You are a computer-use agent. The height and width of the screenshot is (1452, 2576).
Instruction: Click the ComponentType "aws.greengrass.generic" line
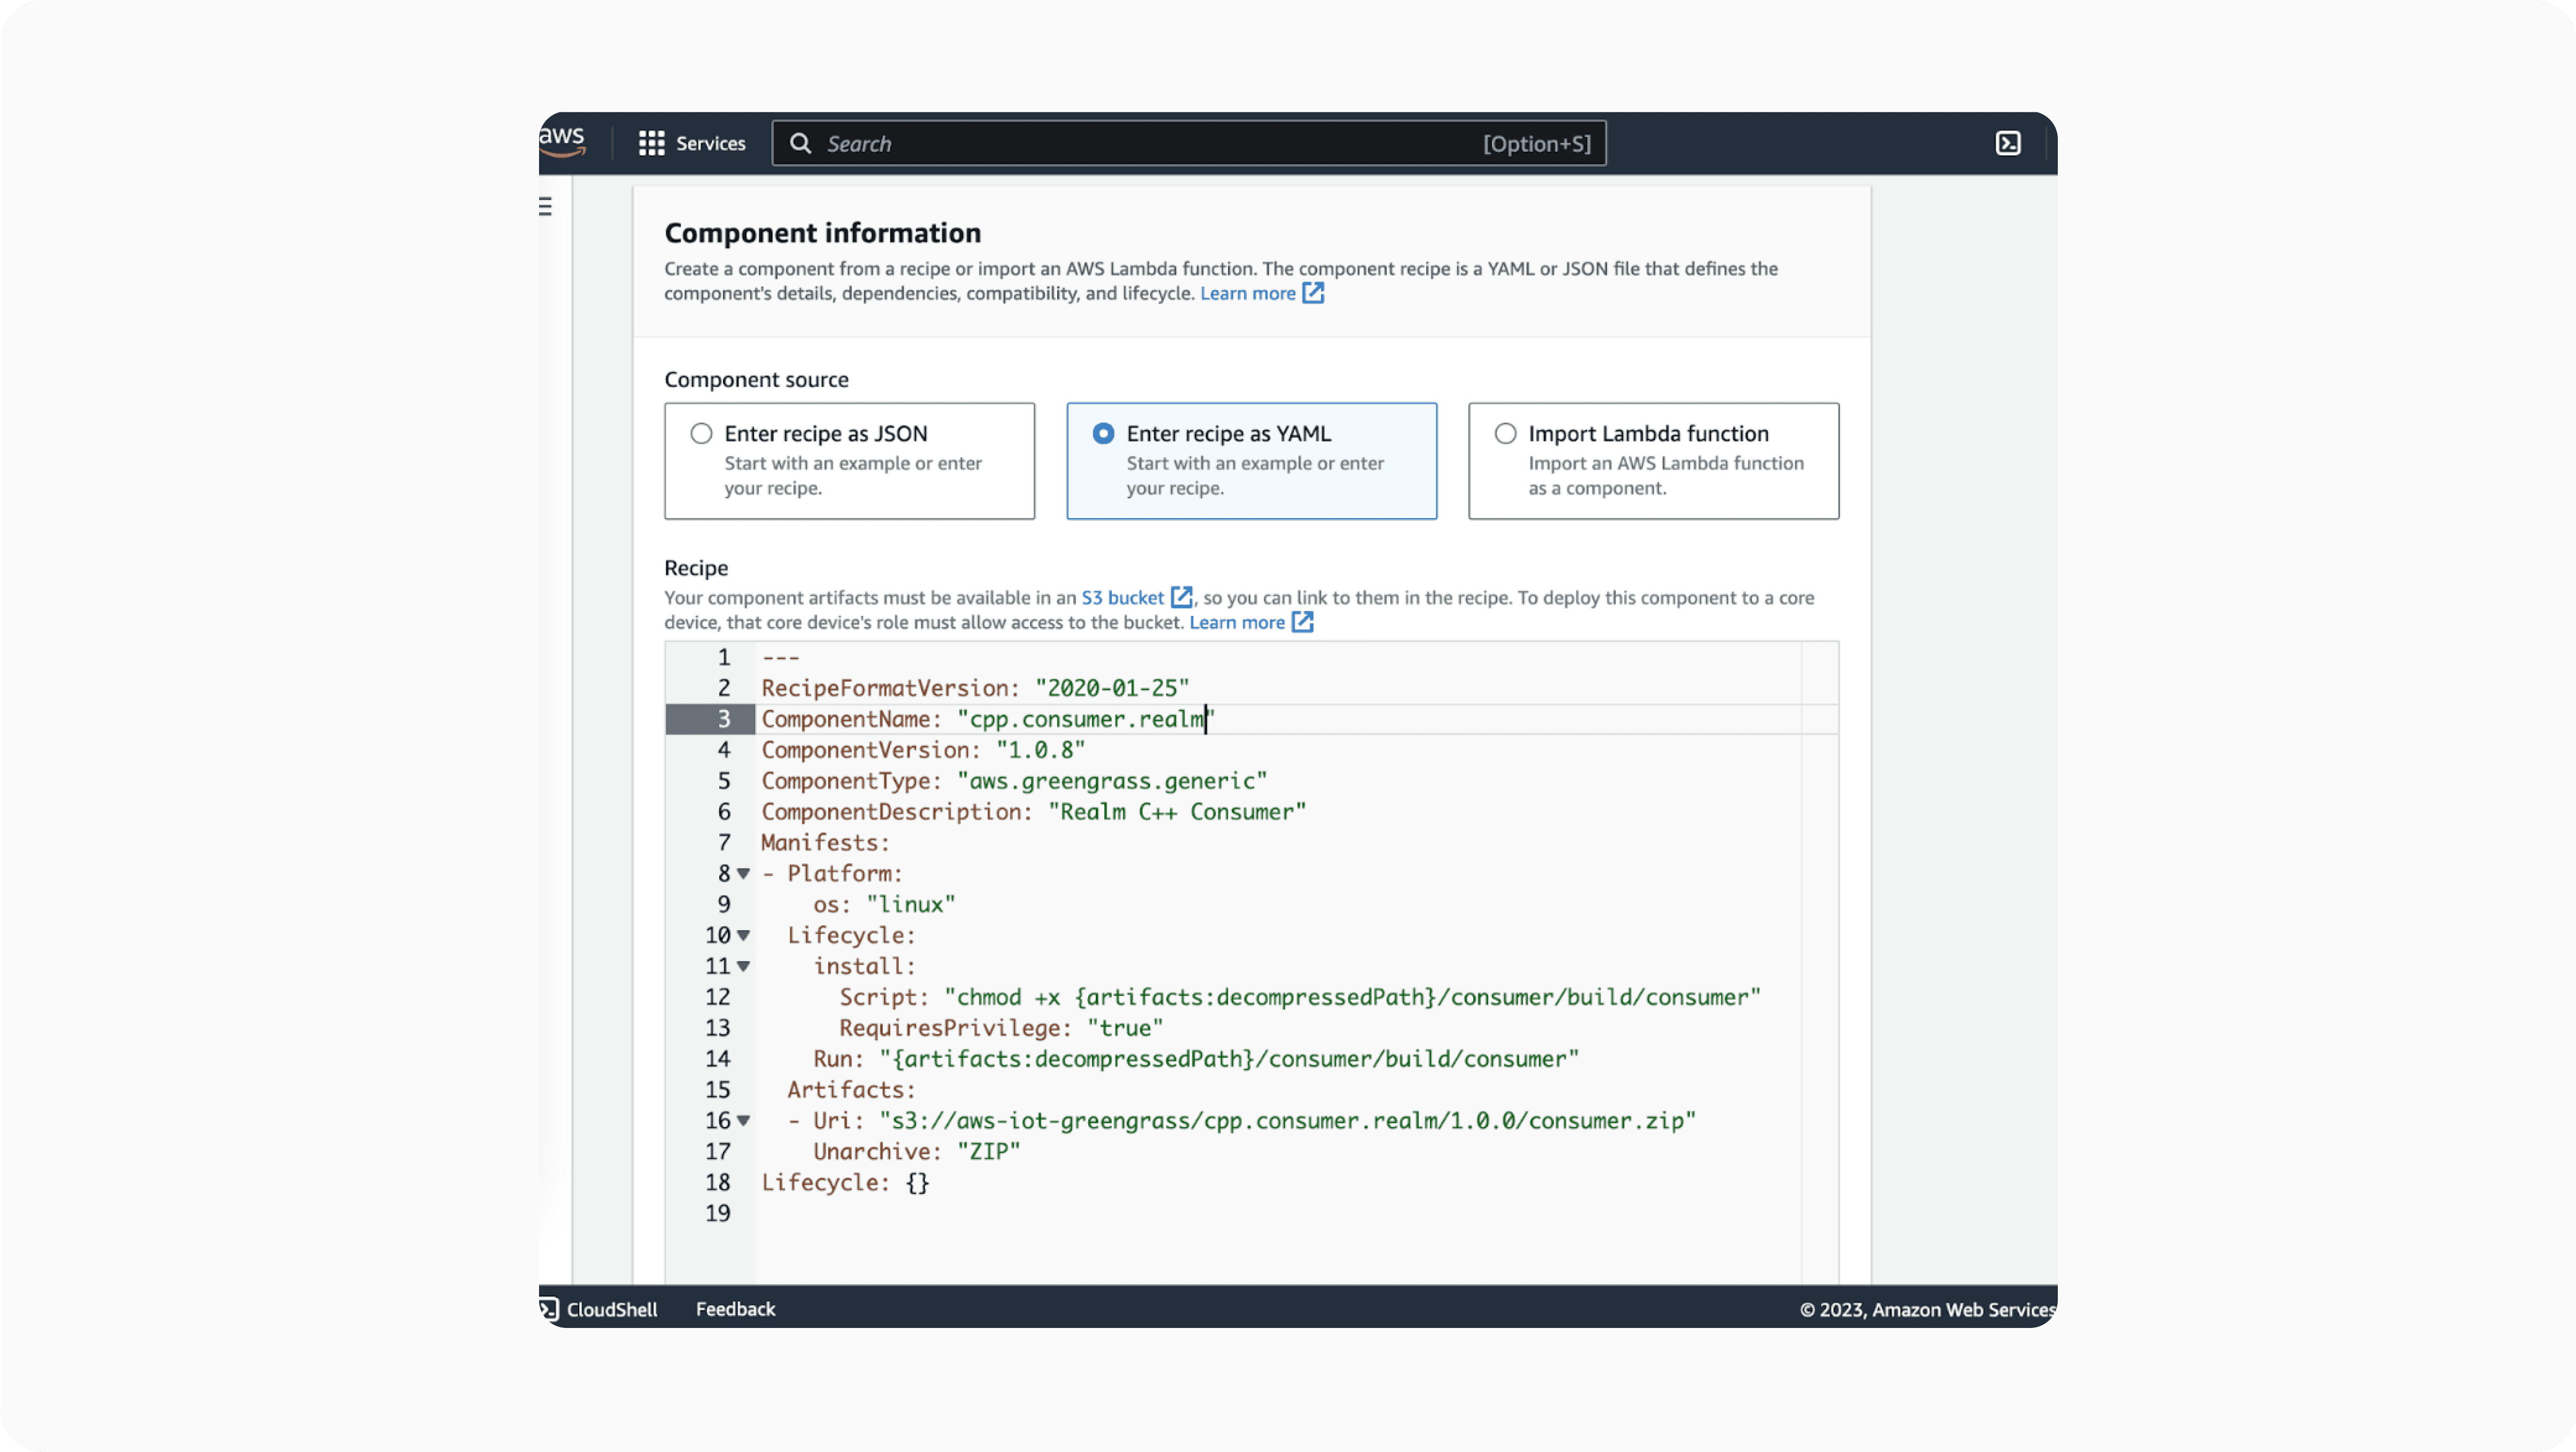coord(1014,781)
